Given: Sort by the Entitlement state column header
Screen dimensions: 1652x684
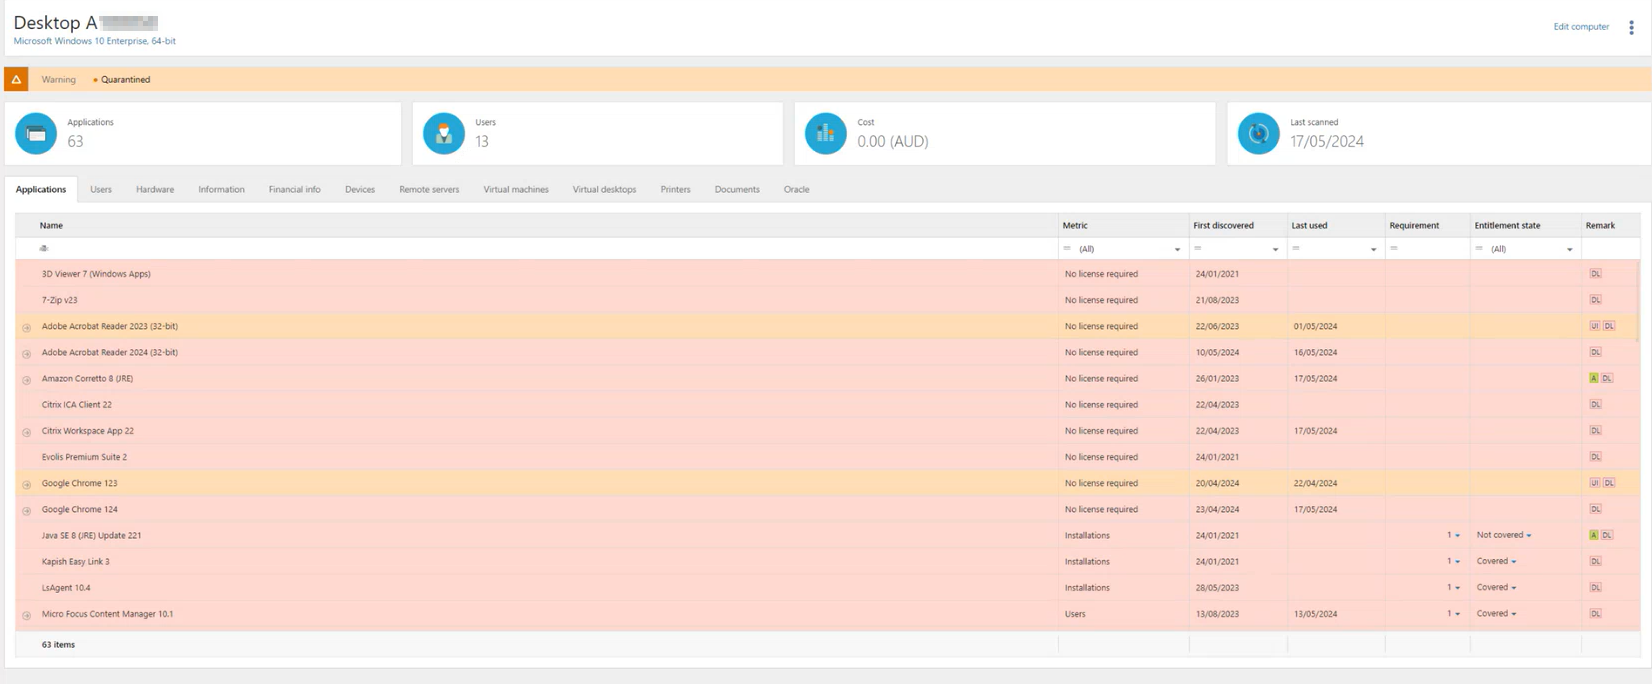Looking at the screenshot, I should point(1525,225).
